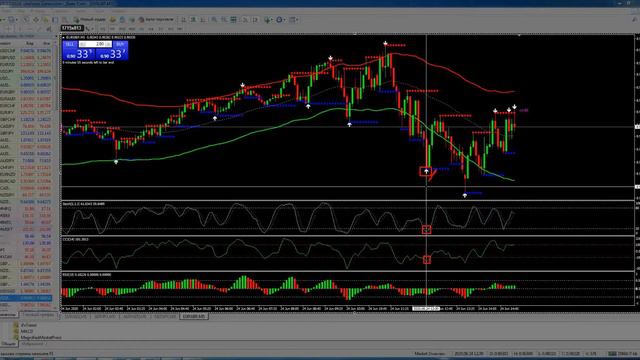This screenshot has height=360, width=640.
Task: Toggle the AutoTrading button
Action: [x=157, y=20]
